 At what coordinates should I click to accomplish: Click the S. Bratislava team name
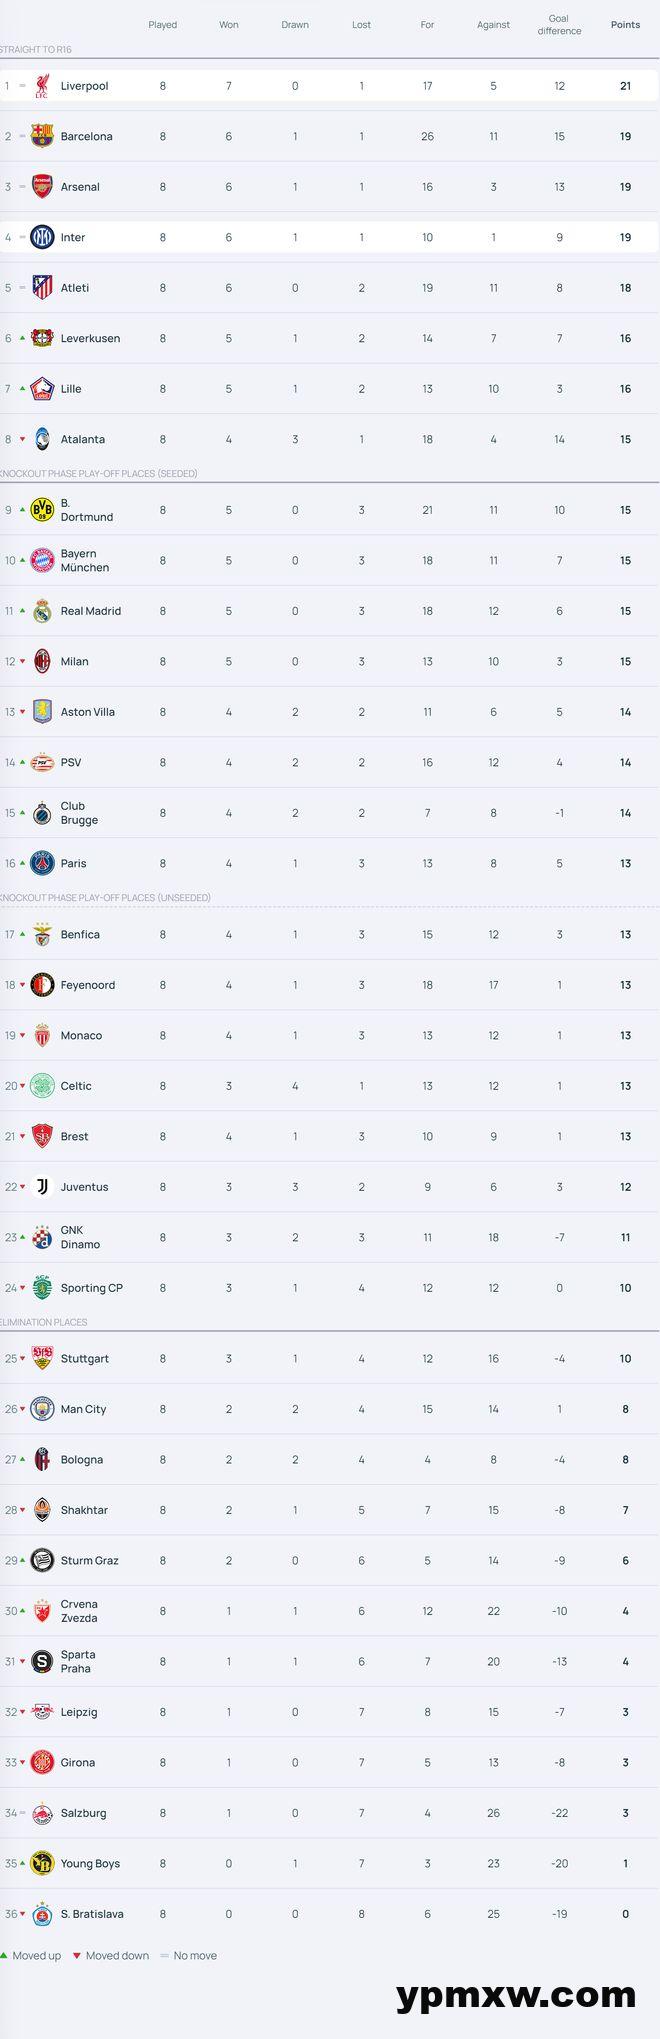point(92,1914)
